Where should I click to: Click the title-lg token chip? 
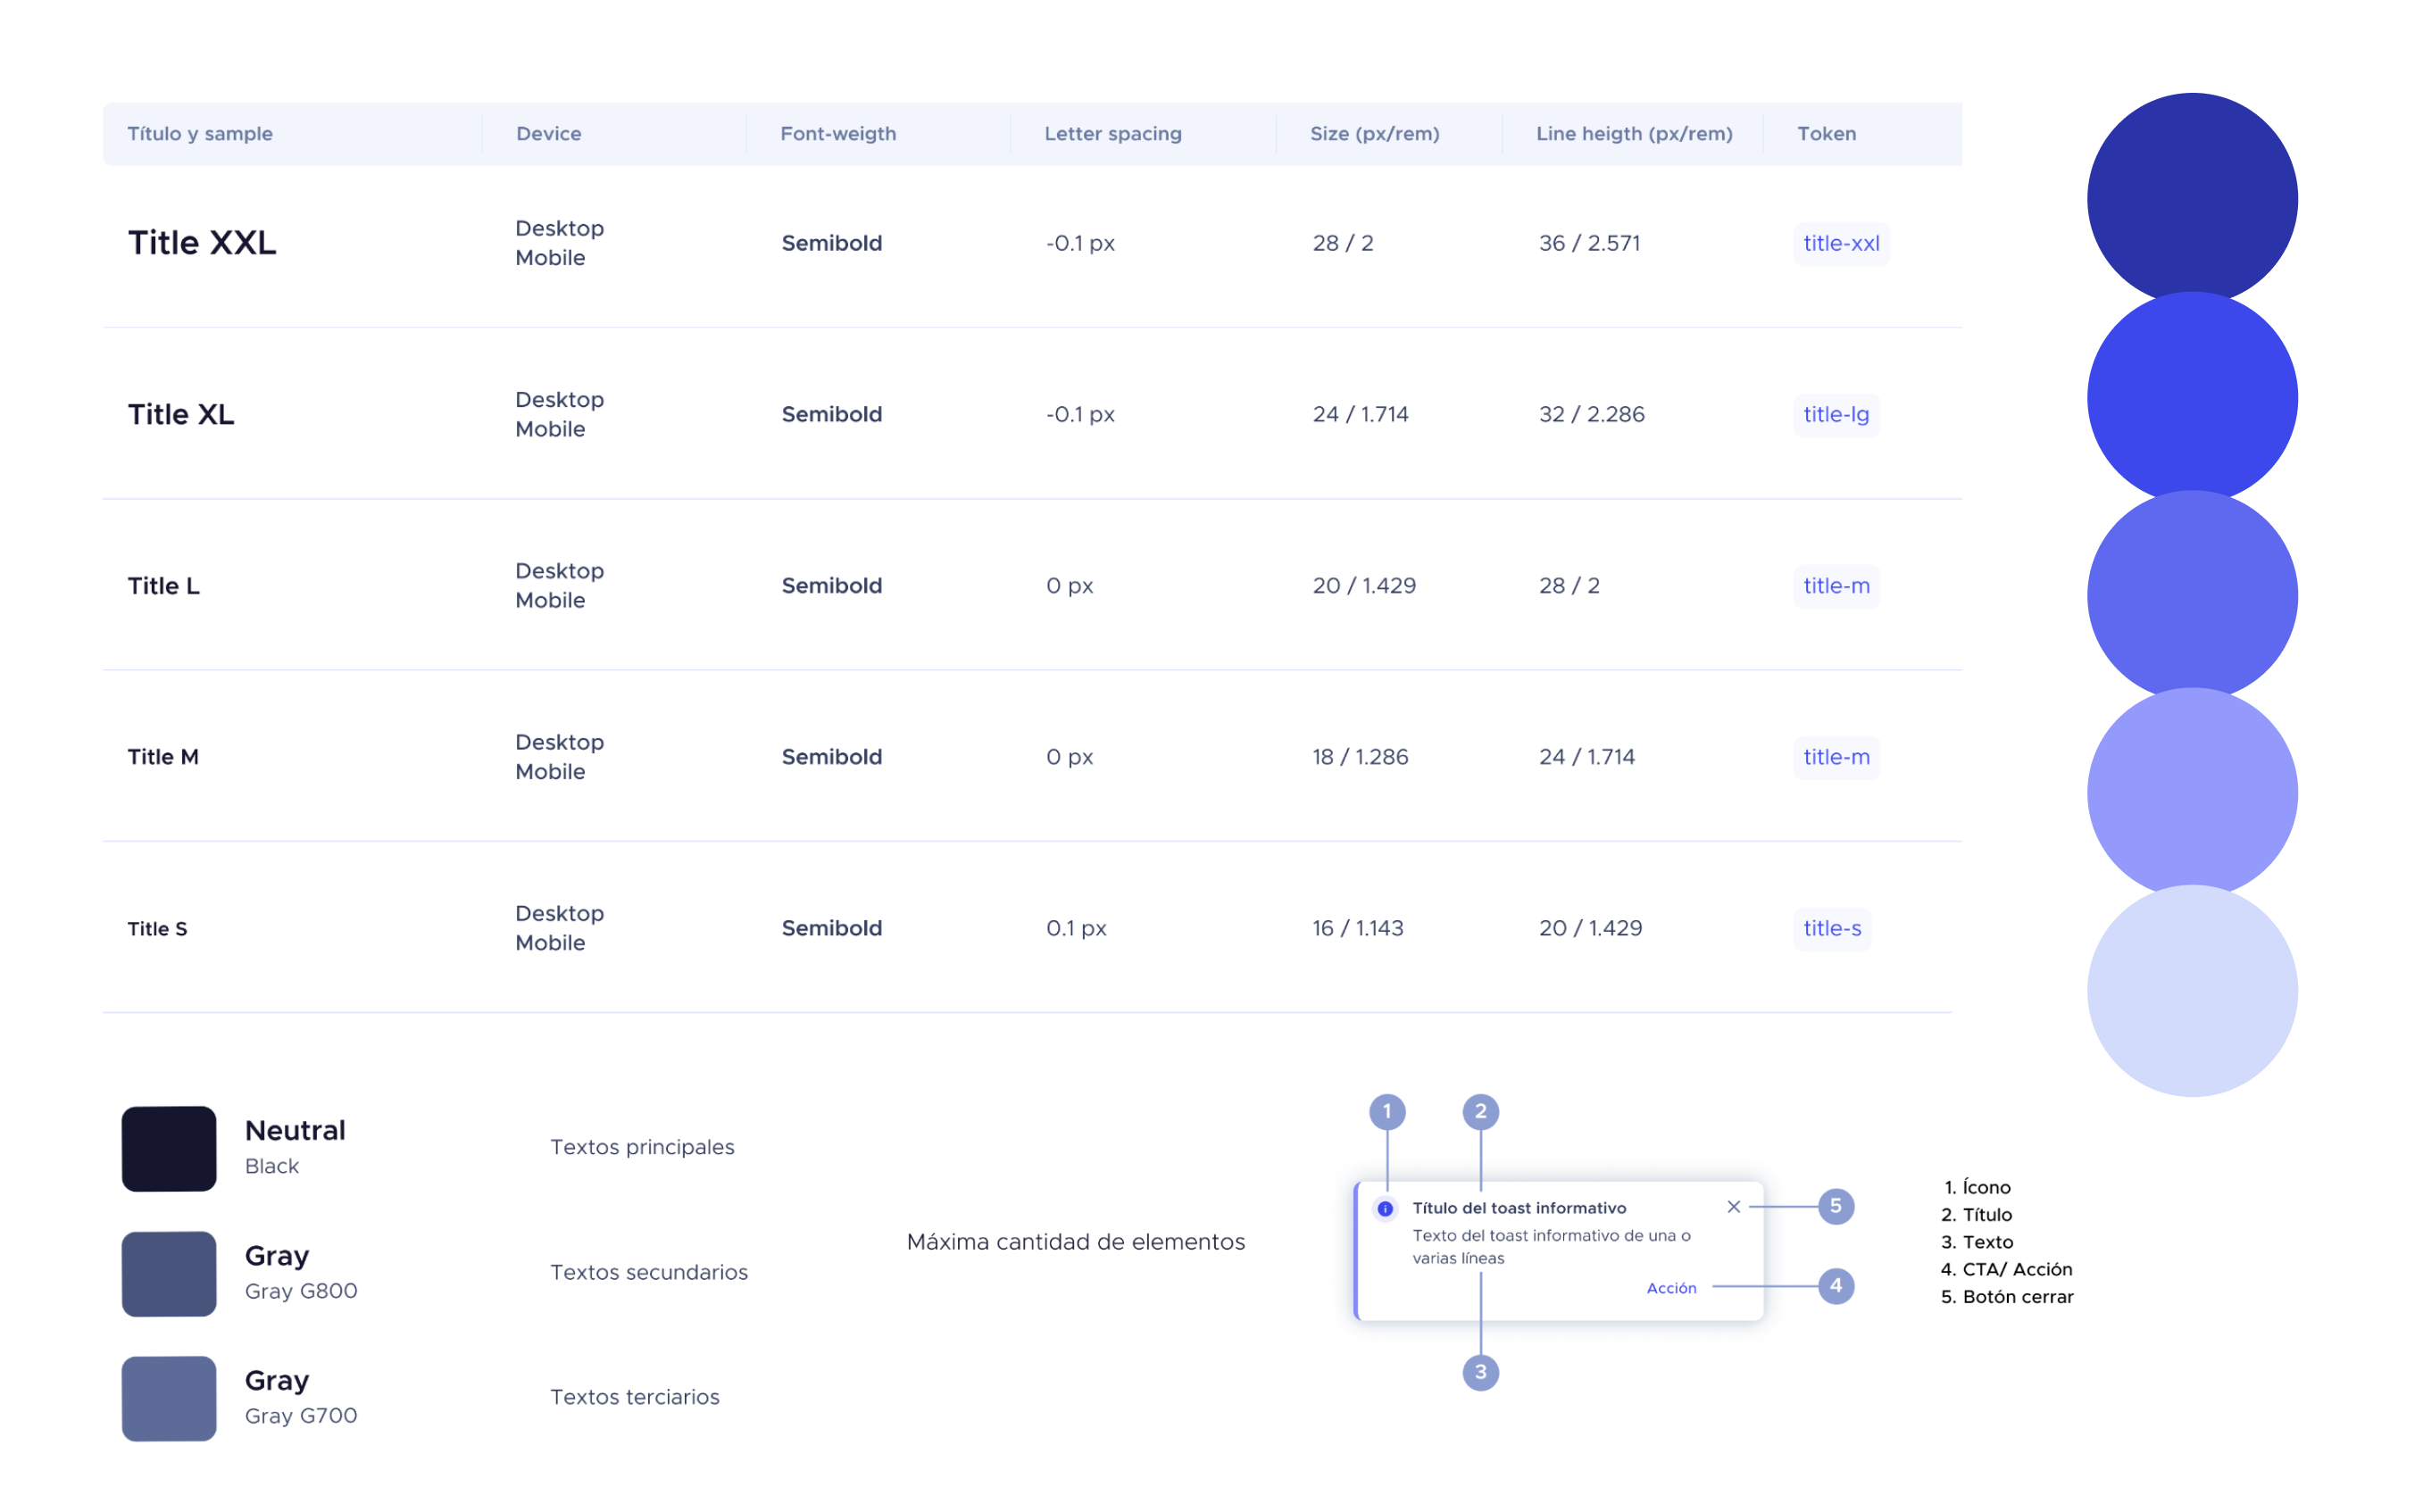1836,414
